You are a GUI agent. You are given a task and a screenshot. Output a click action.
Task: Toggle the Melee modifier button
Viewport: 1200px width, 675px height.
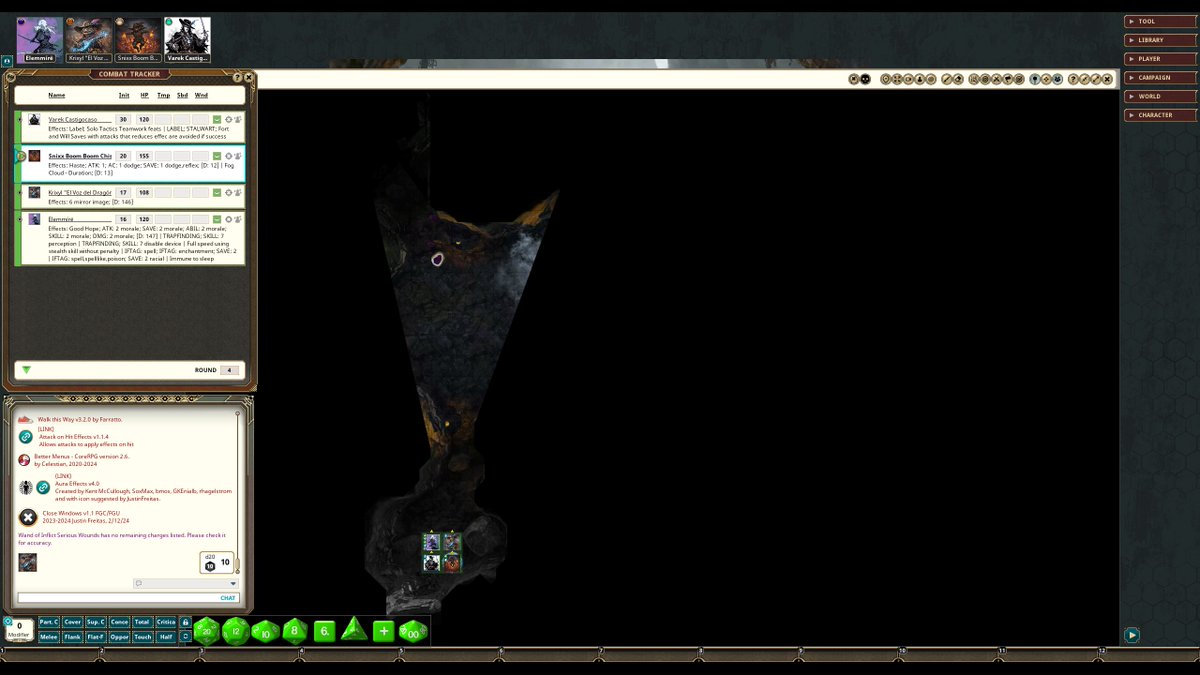click(x=49, y=637)
